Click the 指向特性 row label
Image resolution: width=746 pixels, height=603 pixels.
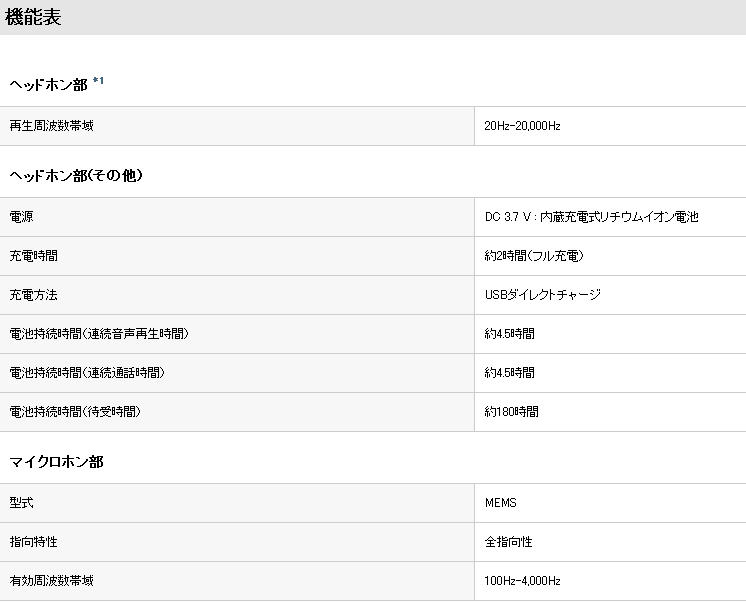click(x=33, y=542)
